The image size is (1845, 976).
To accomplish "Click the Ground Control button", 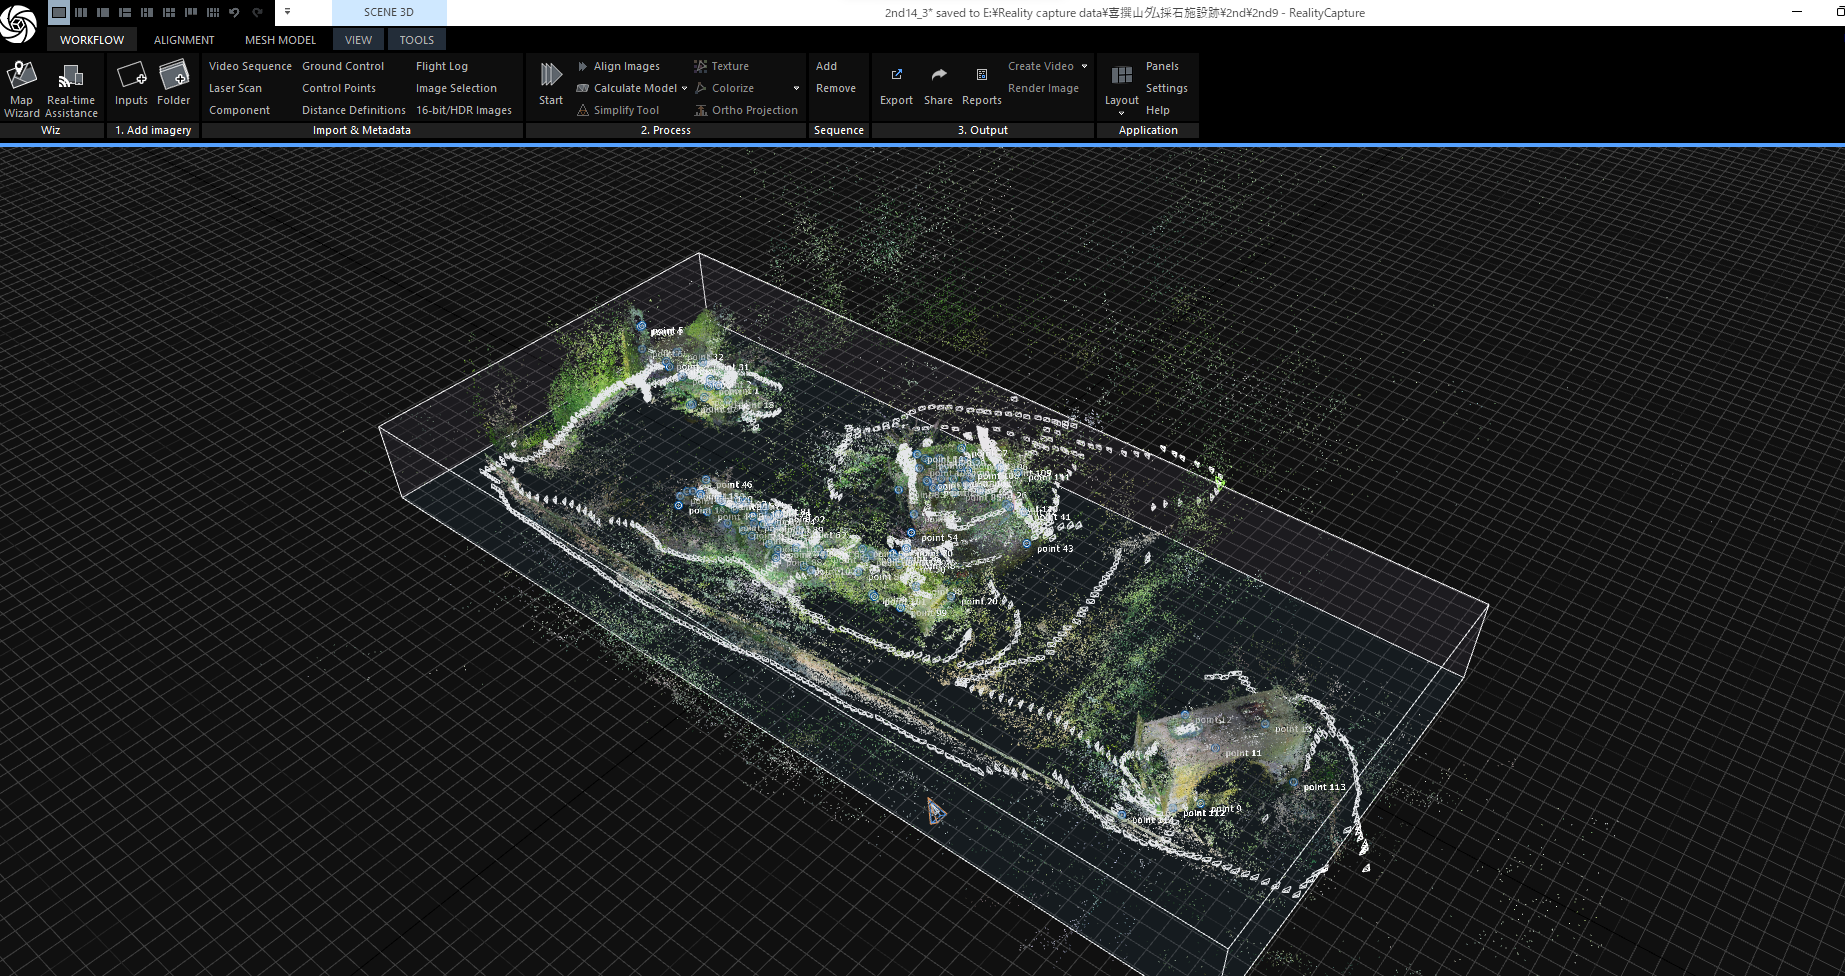I will (343, 66).
